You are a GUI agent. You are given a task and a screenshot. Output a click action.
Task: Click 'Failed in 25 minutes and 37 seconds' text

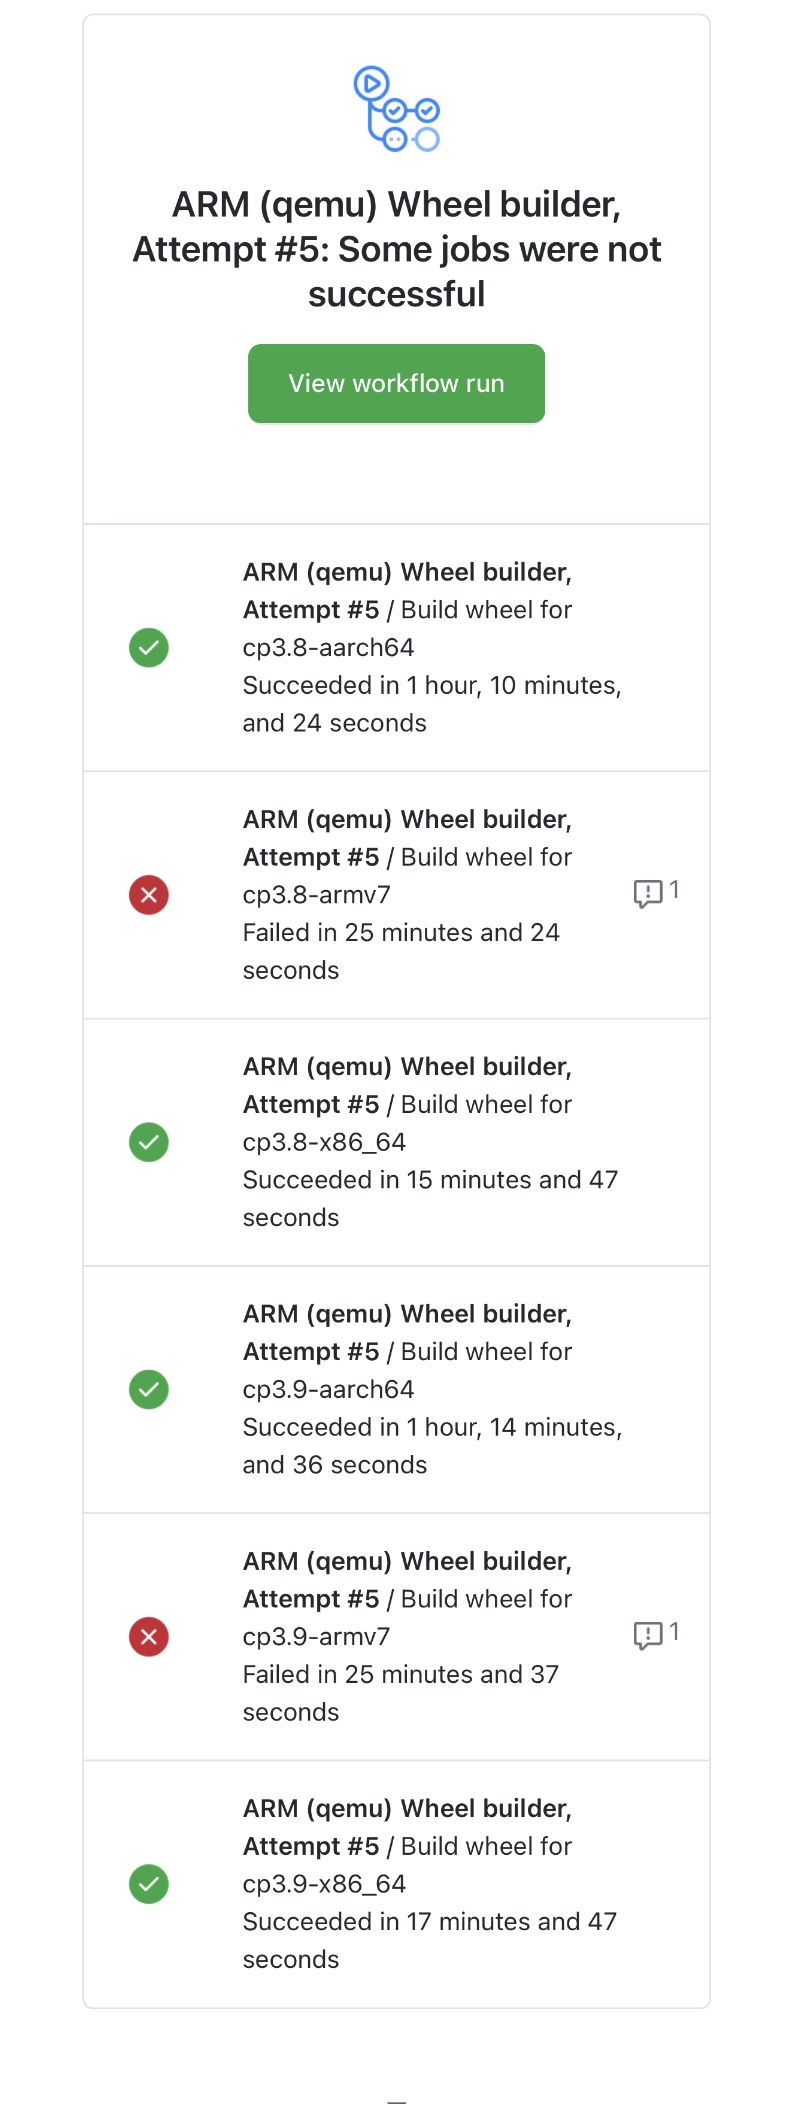[401, 1693]
